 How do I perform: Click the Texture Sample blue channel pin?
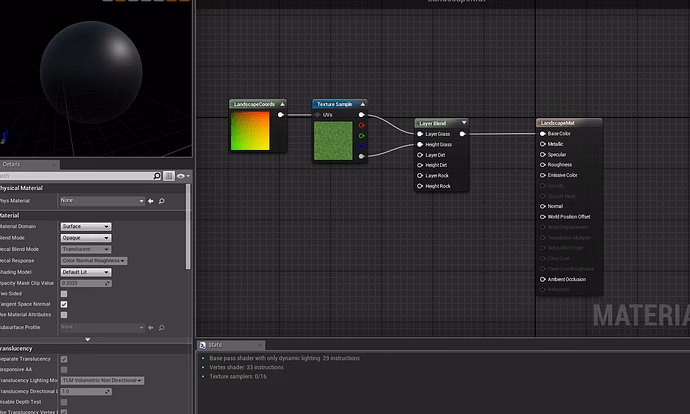[361, 146]
